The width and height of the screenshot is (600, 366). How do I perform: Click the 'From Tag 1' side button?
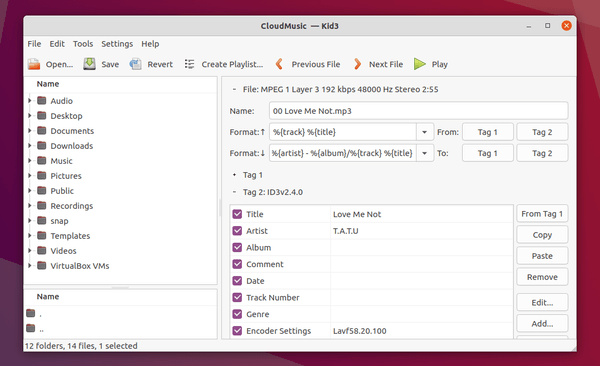click(x=542, y=214)
